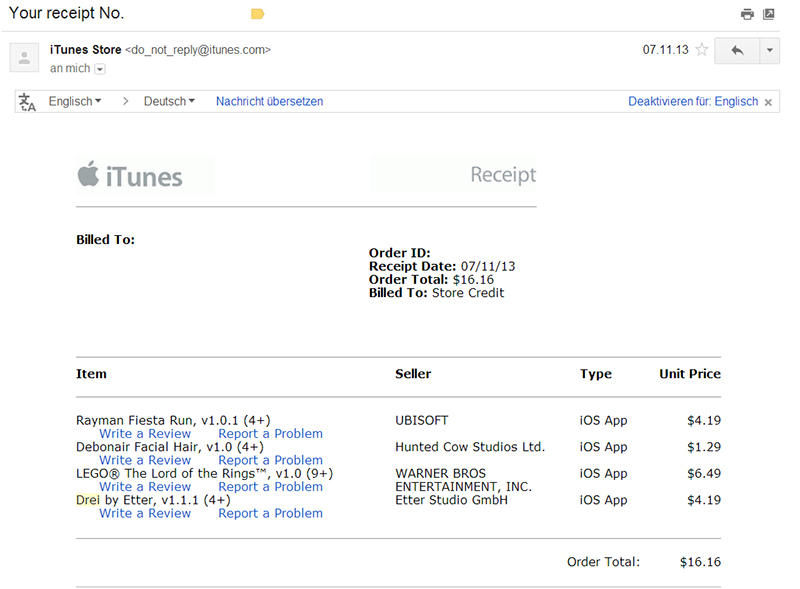Image resolution: width=800 pixels, height=589 pixels.
Task: Click the UBISOFT seller name
Action: [x=421, y=420]
